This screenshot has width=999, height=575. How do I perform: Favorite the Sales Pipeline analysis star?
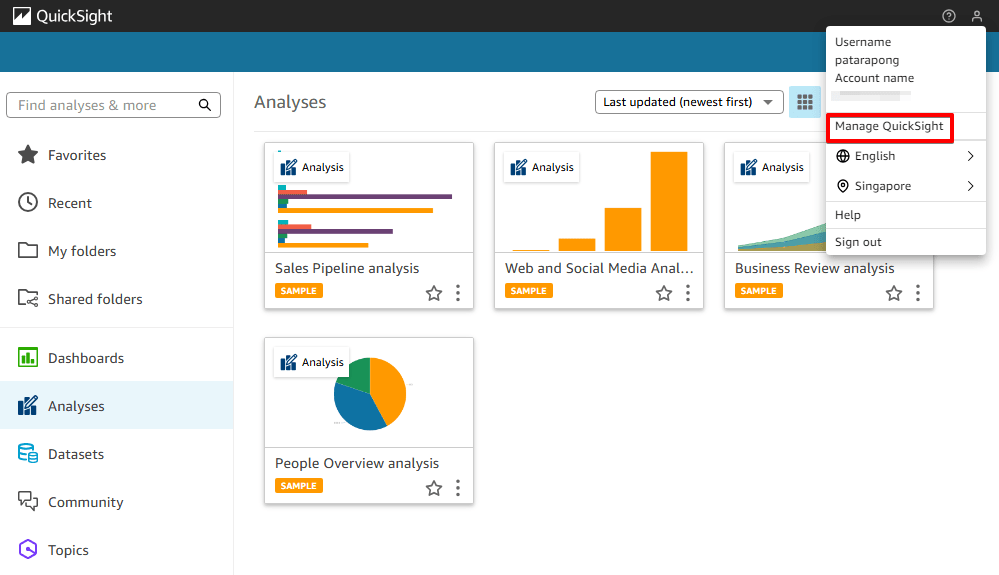[434, 293]
